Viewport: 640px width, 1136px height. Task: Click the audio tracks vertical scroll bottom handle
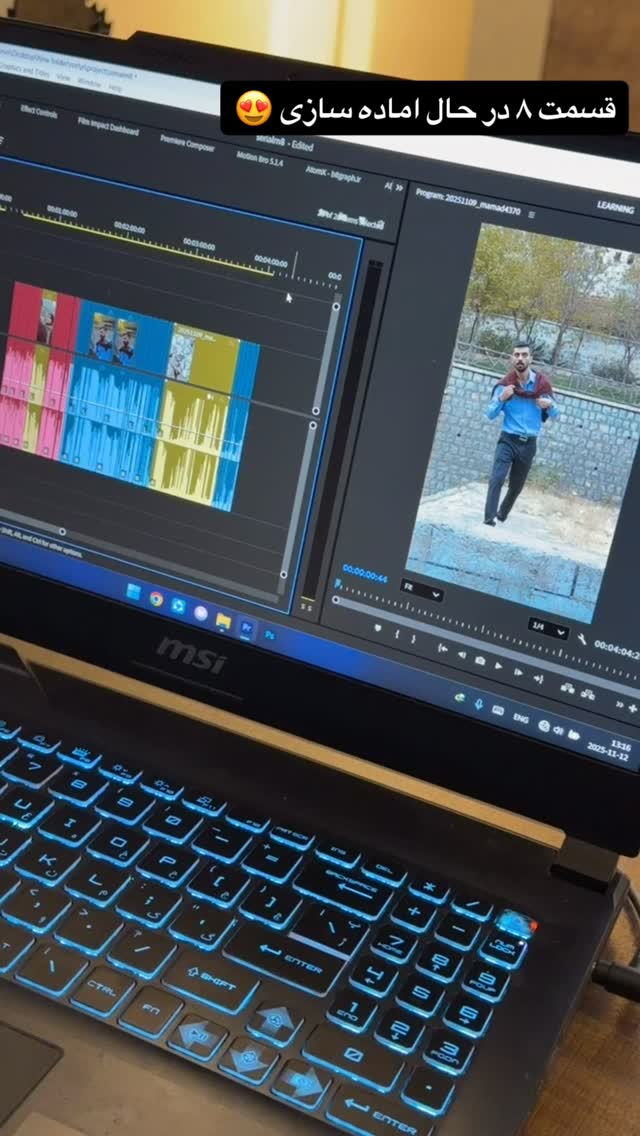(x=283, y=575)
